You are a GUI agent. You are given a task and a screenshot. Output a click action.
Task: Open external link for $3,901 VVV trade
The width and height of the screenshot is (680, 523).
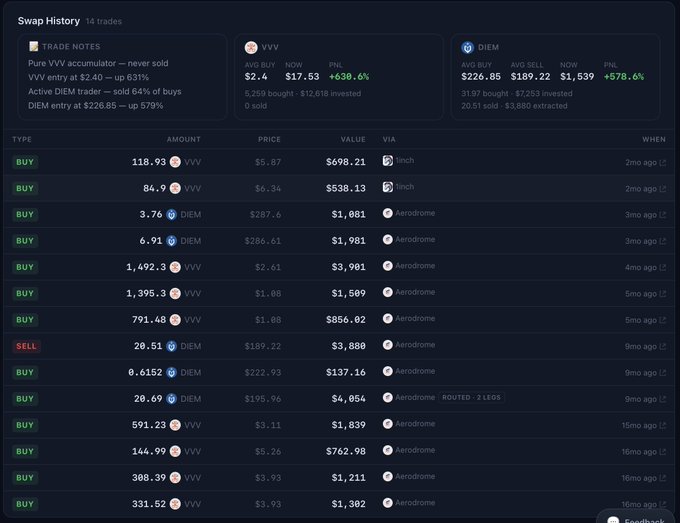coord(663,268)
